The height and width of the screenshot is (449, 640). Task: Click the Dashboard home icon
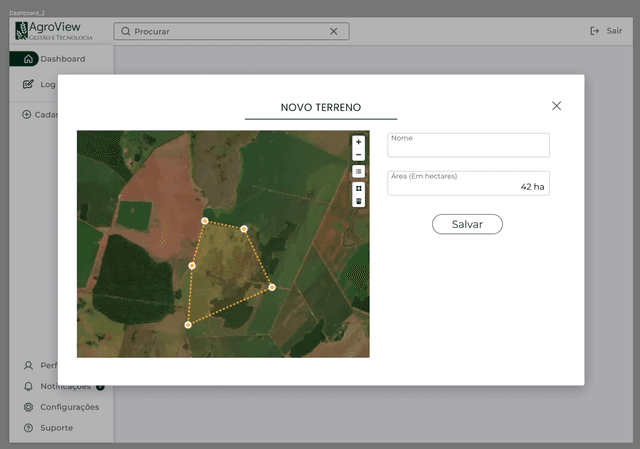28,59
